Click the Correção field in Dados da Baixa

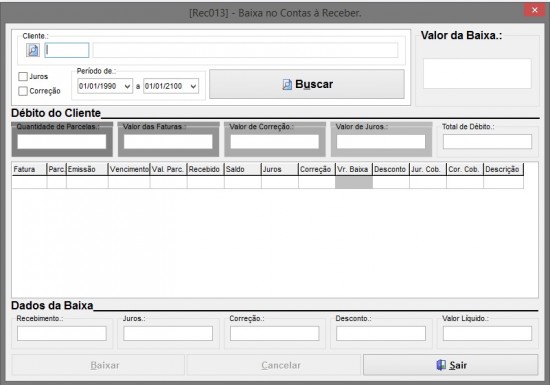275,333
